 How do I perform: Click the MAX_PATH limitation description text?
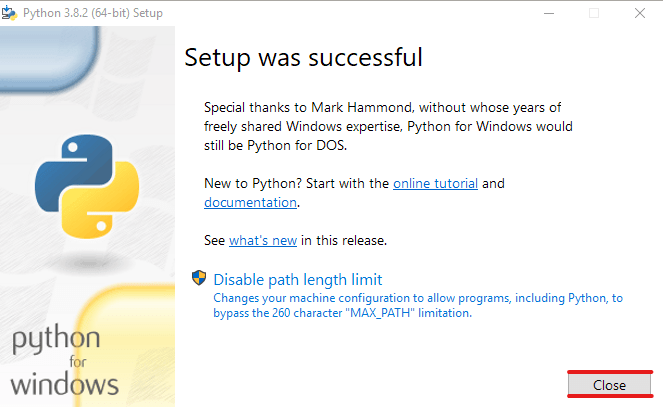418,305
